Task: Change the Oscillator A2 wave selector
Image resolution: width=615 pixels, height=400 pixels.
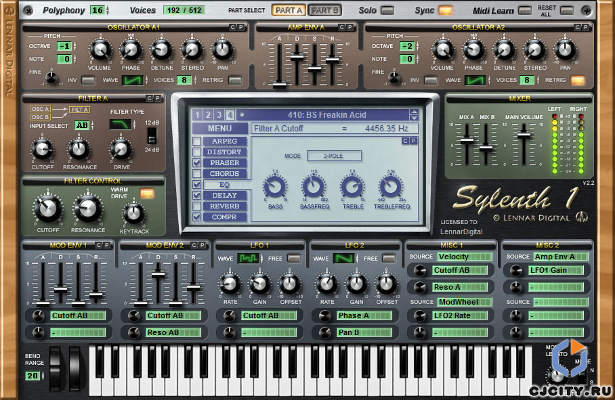Action: click(x=475, y=80)
